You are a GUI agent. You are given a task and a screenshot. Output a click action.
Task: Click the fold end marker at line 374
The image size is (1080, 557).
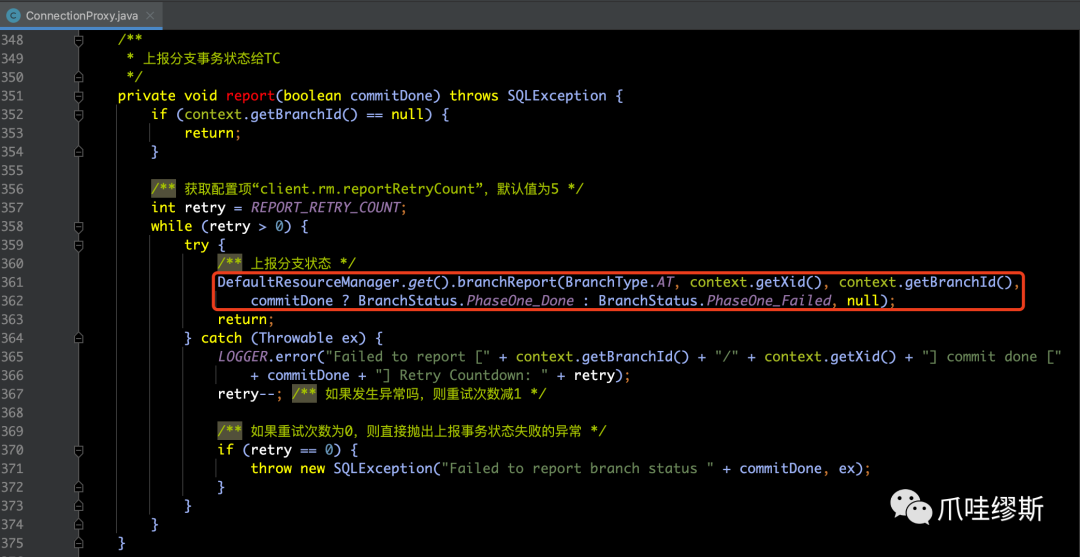click(x=79, y=524)
